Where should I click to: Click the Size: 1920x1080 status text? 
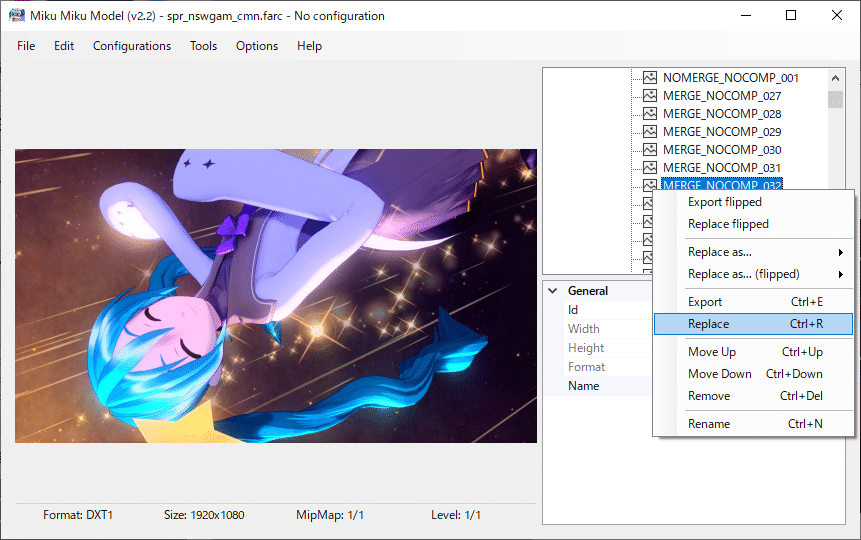click(204, 515)
